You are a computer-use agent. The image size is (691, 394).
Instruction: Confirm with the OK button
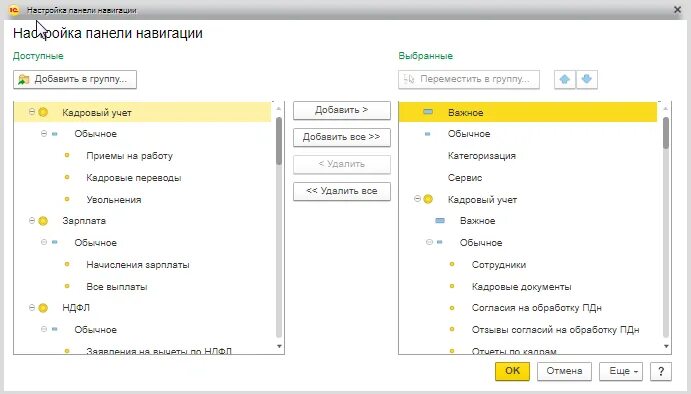click(x=512, y=371)
